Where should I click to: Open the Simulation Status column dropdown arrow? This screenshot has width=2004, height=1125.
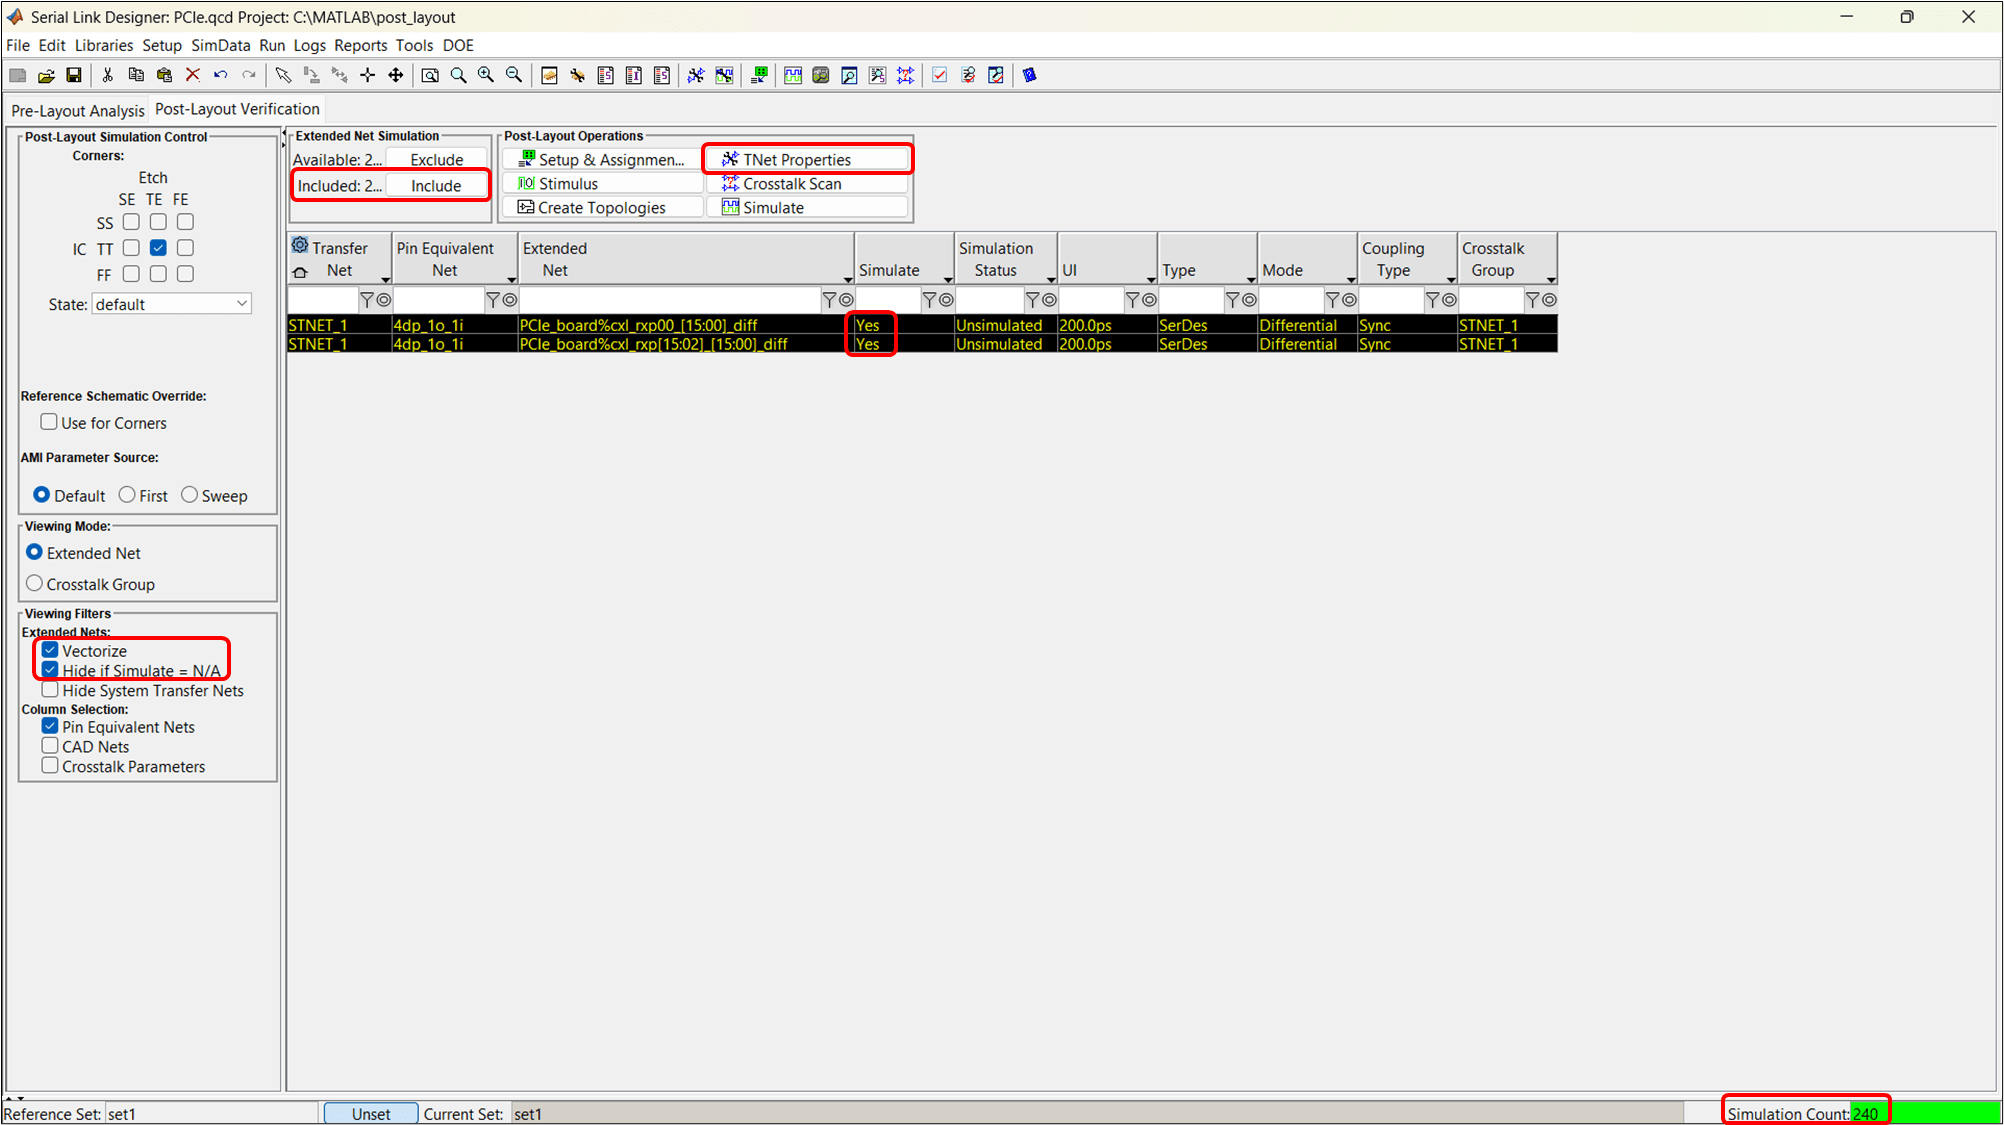(1050, 279)
